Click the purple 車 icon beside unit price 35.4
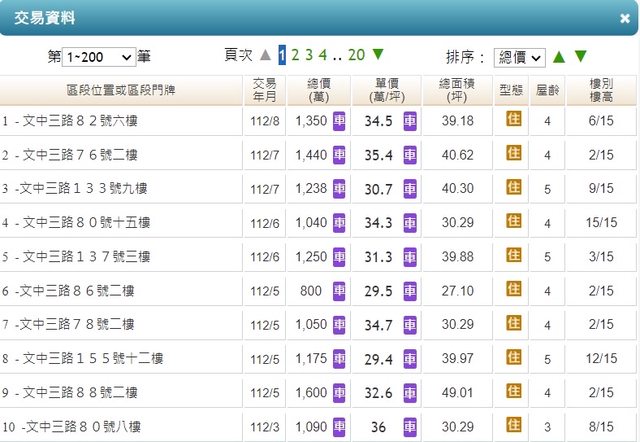The width and height of the screenshot is (640, 442). pyautogui.click(x=410, y=155)
